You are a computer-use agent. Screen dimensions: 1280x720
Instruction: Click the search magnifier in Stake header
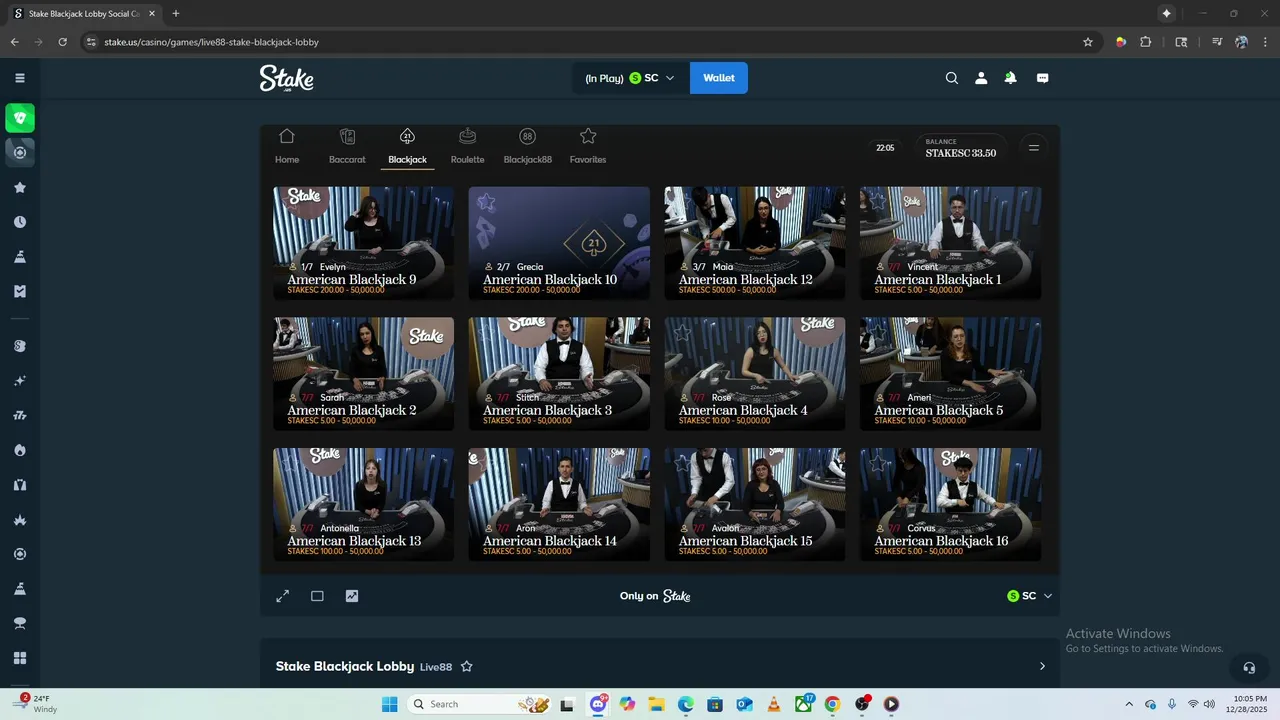[952, 78]
